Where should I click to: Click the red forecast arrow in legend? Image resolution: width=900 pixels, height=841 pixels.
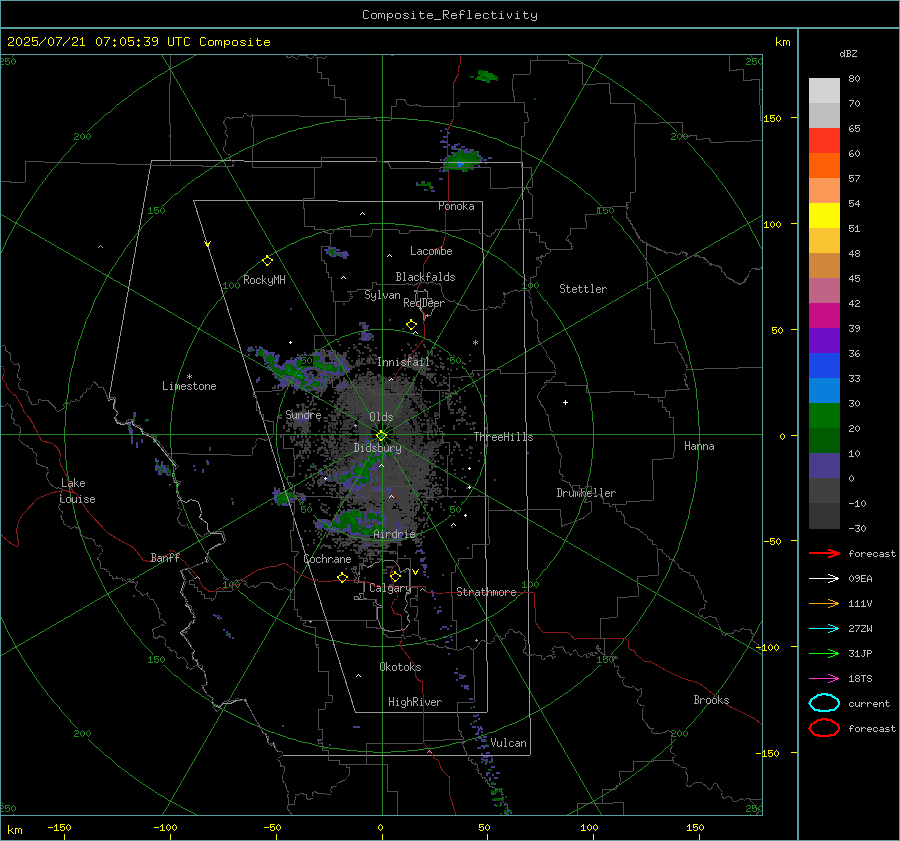click(824, 553)
